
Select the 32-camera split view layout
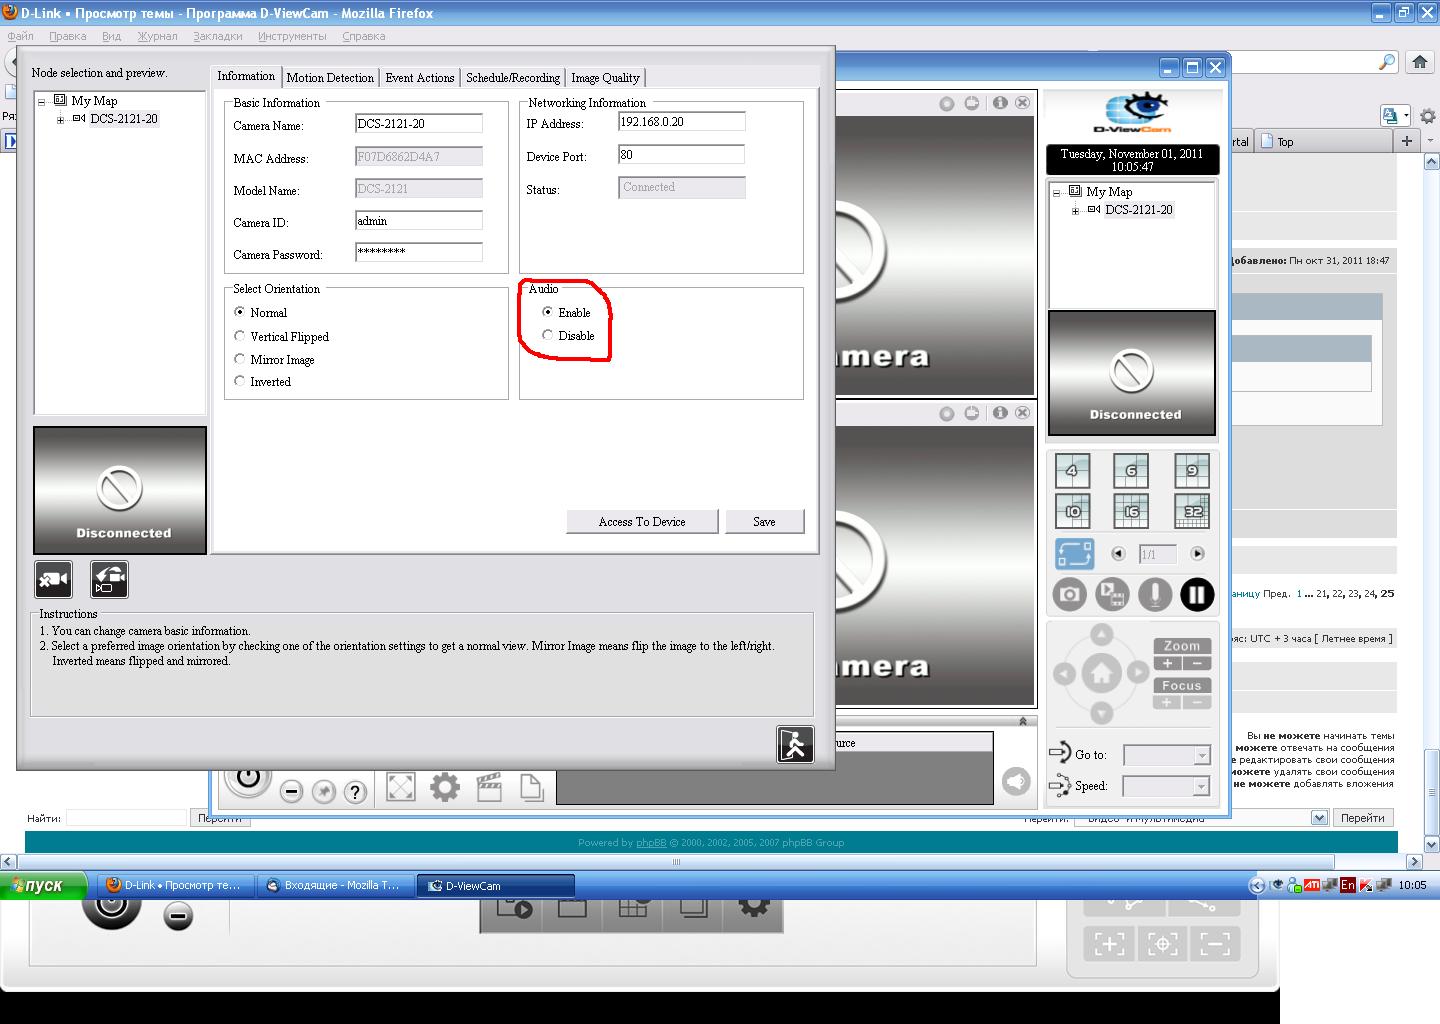click(x=1191, y=511)
